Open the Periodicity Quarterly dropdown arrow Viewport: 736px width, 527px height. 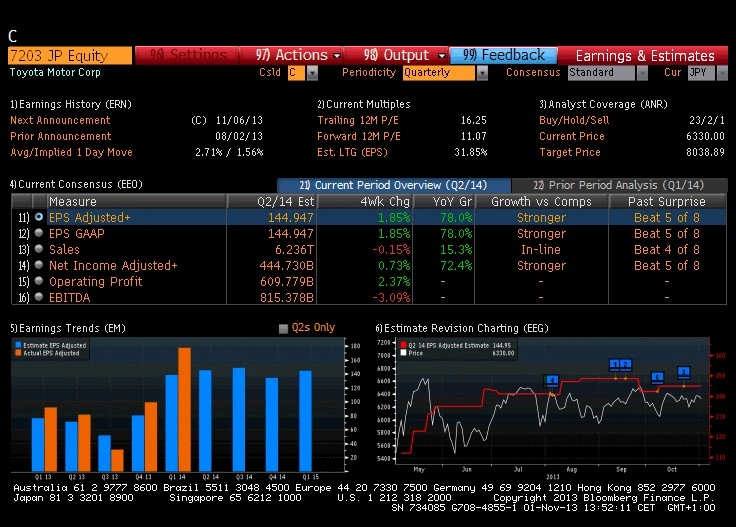(x=482, y=73)
